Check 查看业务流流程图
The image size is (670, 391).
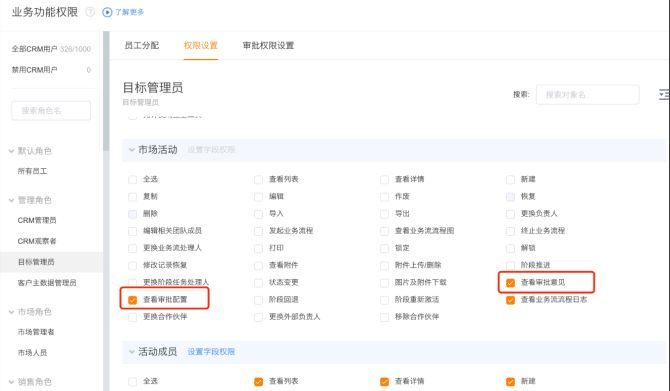(x=385, y=231)
